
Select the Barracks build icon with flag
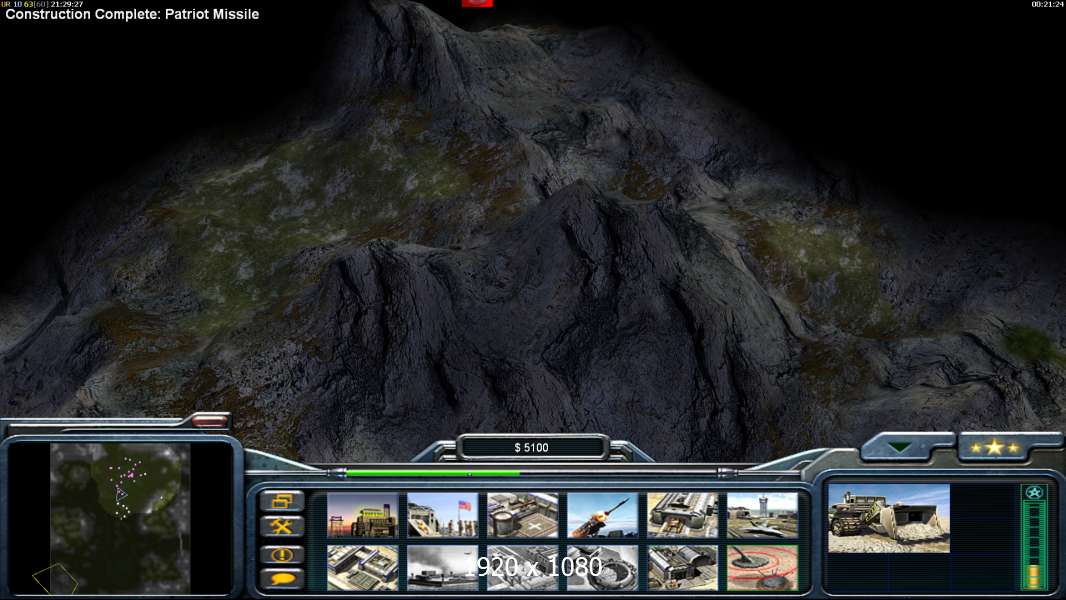[443, 515]
